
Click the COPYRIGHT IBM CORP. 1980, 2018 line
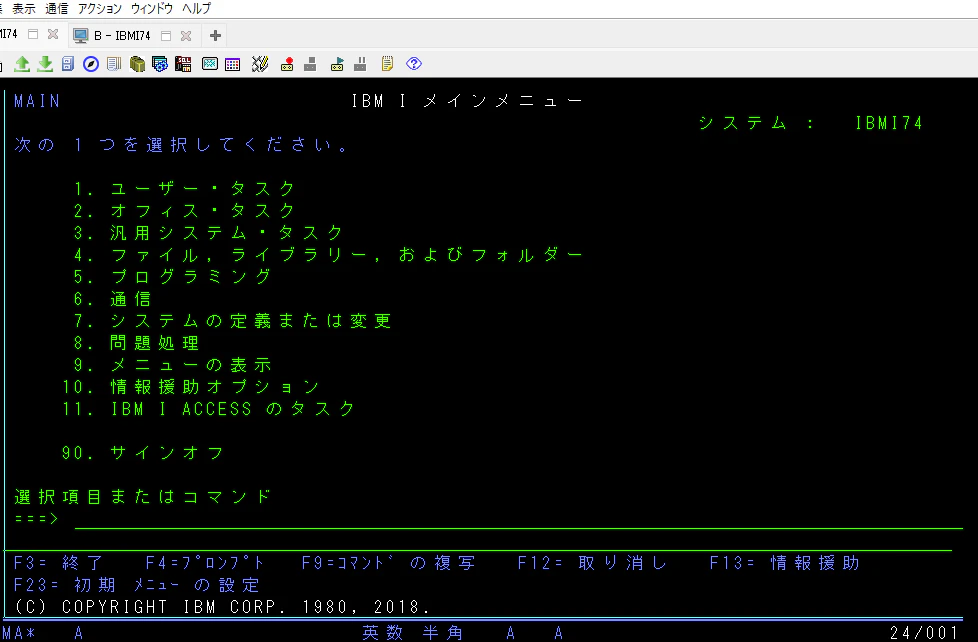point(221,606)
